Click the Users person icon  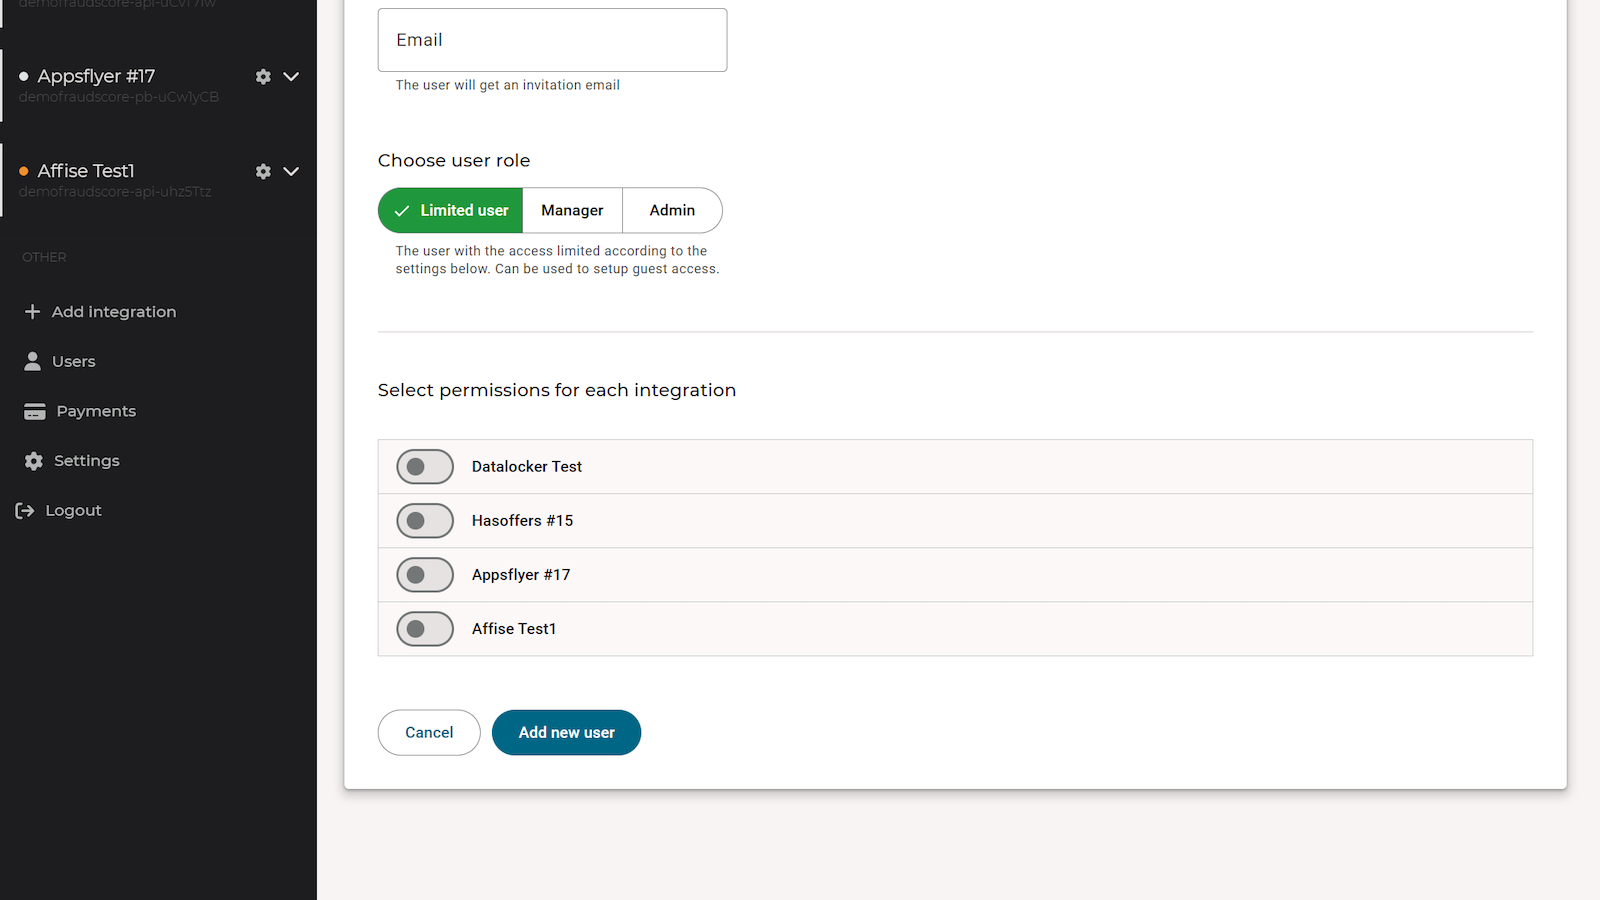(33, 361)
